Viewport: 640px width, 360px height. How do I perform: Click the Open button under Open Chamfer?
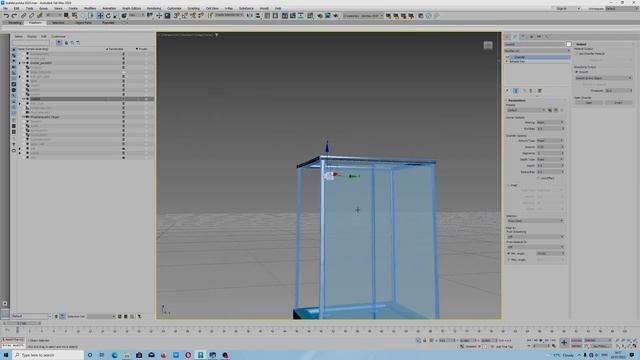589,102
